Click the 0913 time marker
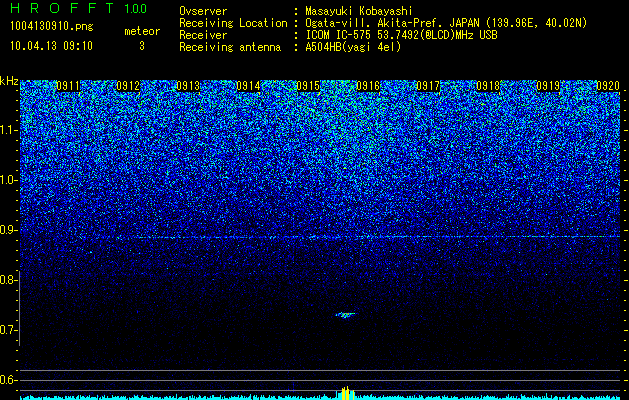This screenshot has width=629, height=400. (x=188, y=86)
